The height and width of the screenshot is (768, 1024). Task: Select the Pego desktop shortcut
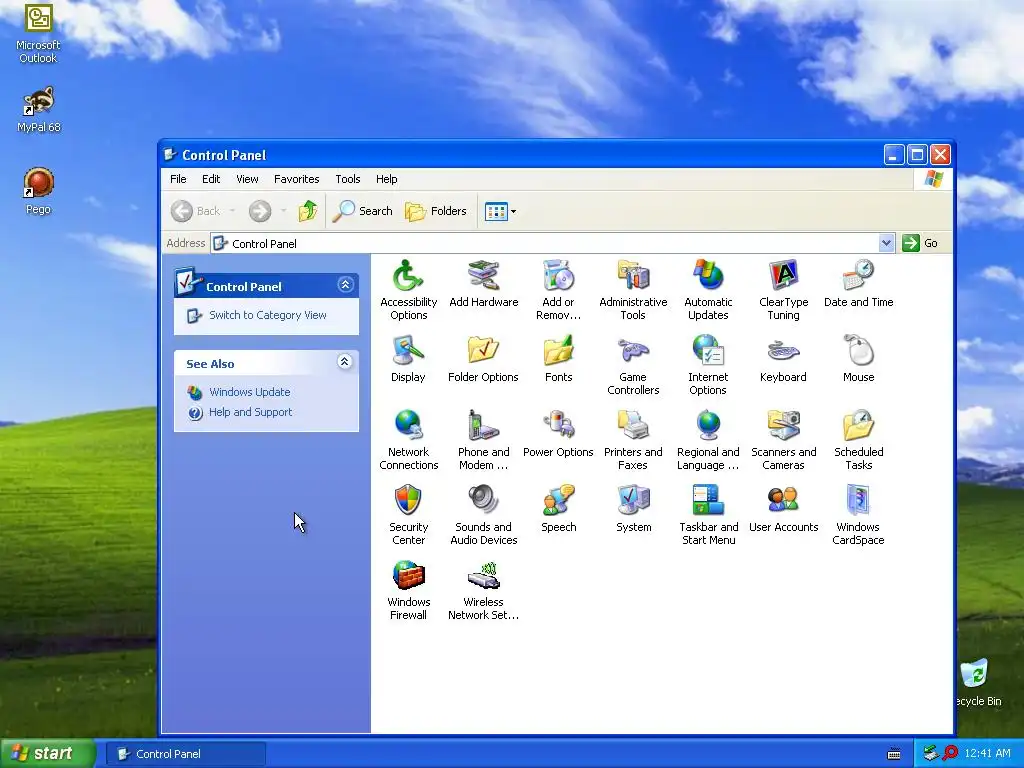point(38,191)
